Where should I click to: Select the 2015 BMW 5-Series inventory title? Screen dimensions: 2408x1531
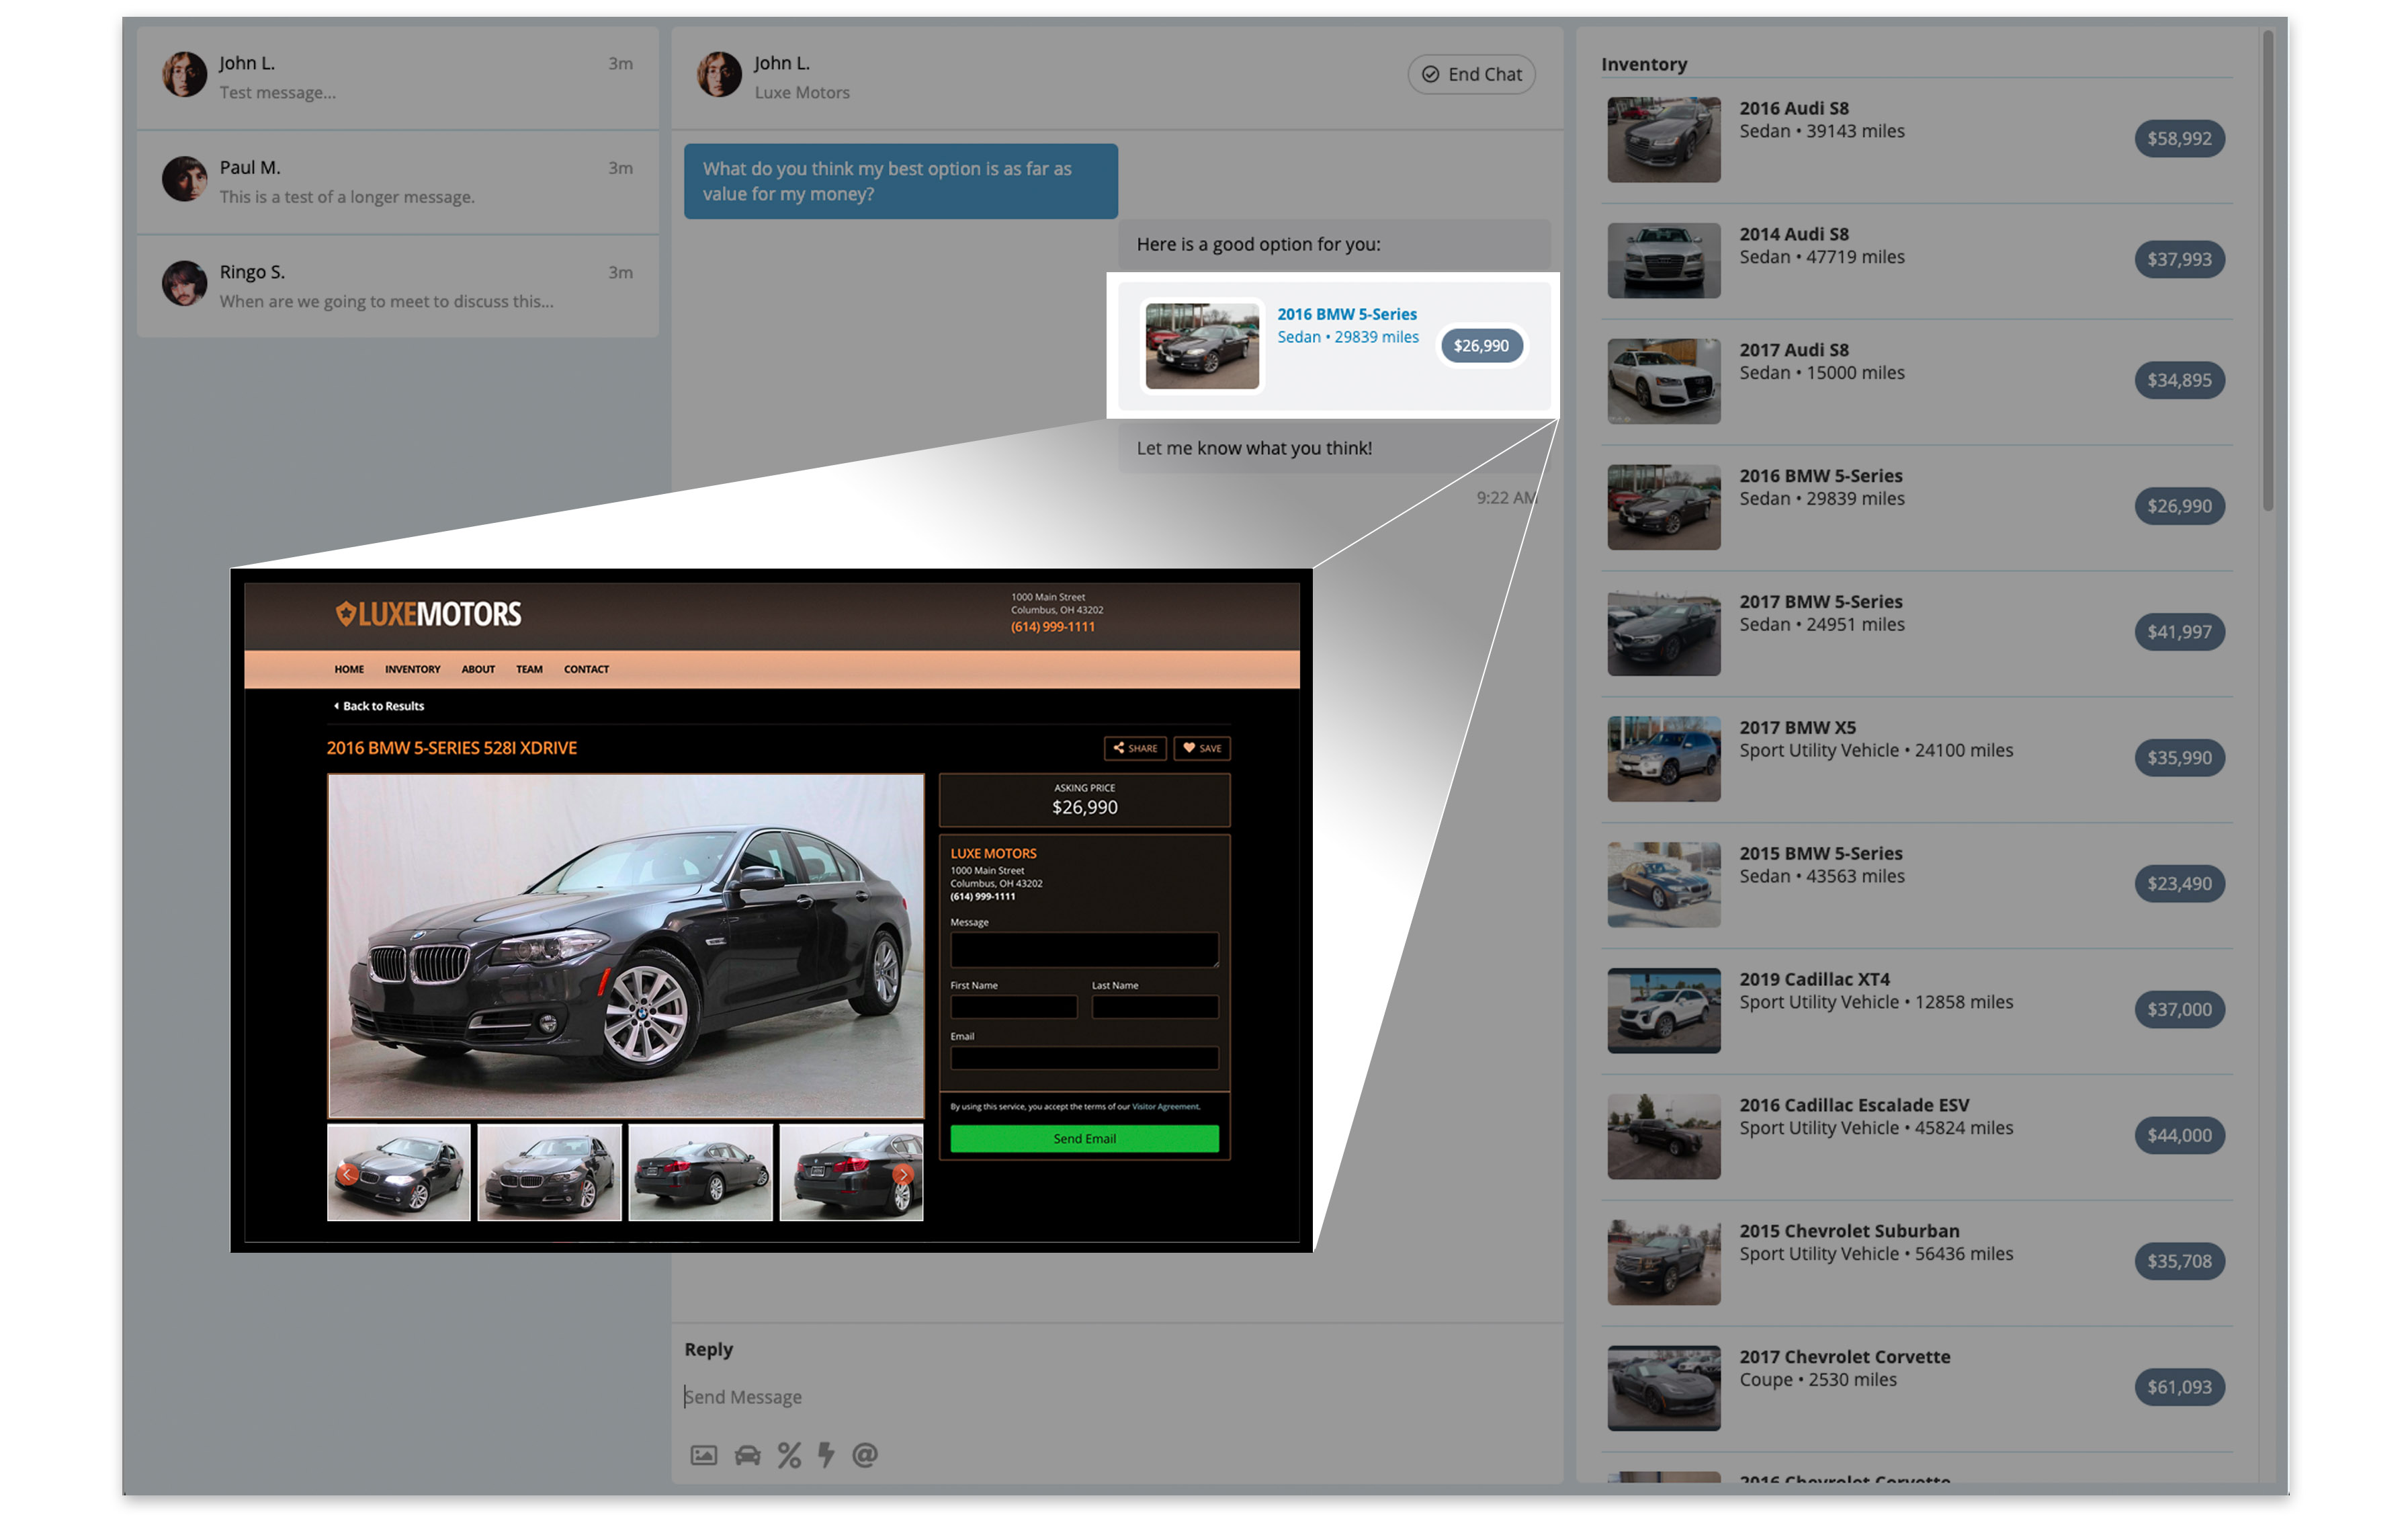pos(1820,854)
